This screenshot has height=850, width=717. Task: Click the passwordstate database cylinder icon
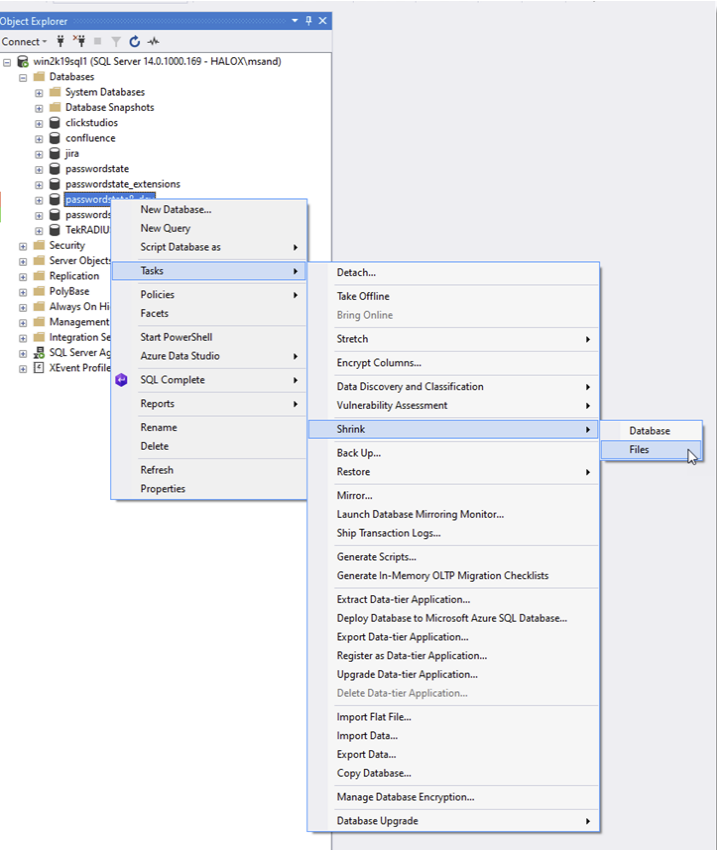(55, 169)
